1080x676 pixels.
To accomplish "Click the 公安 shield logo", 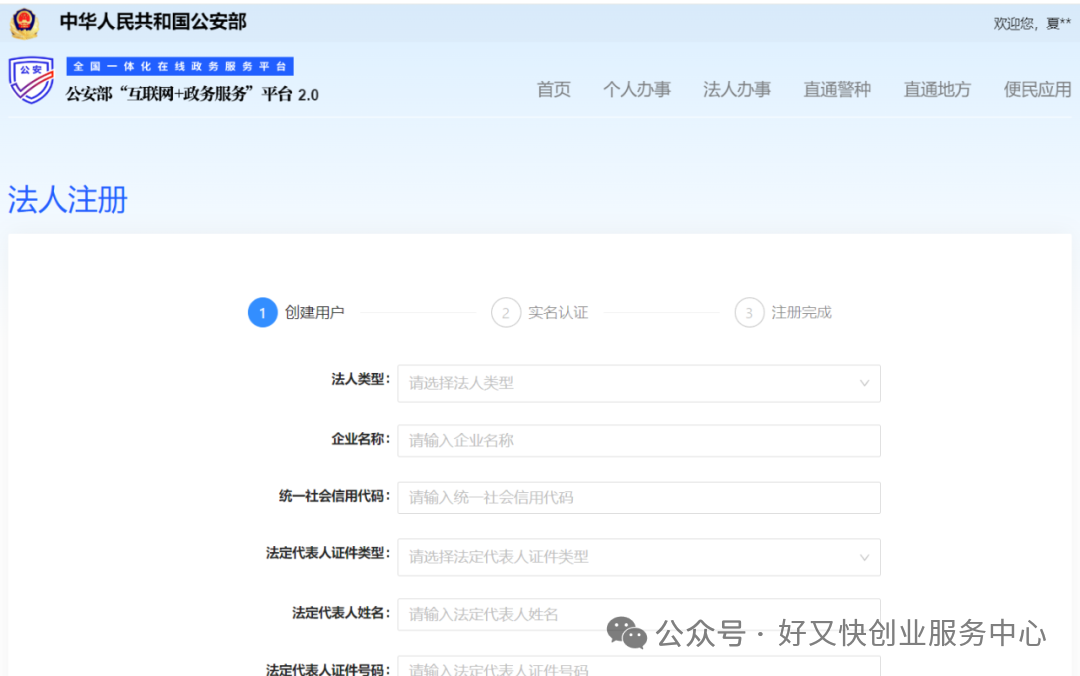I will pos(31,80).
